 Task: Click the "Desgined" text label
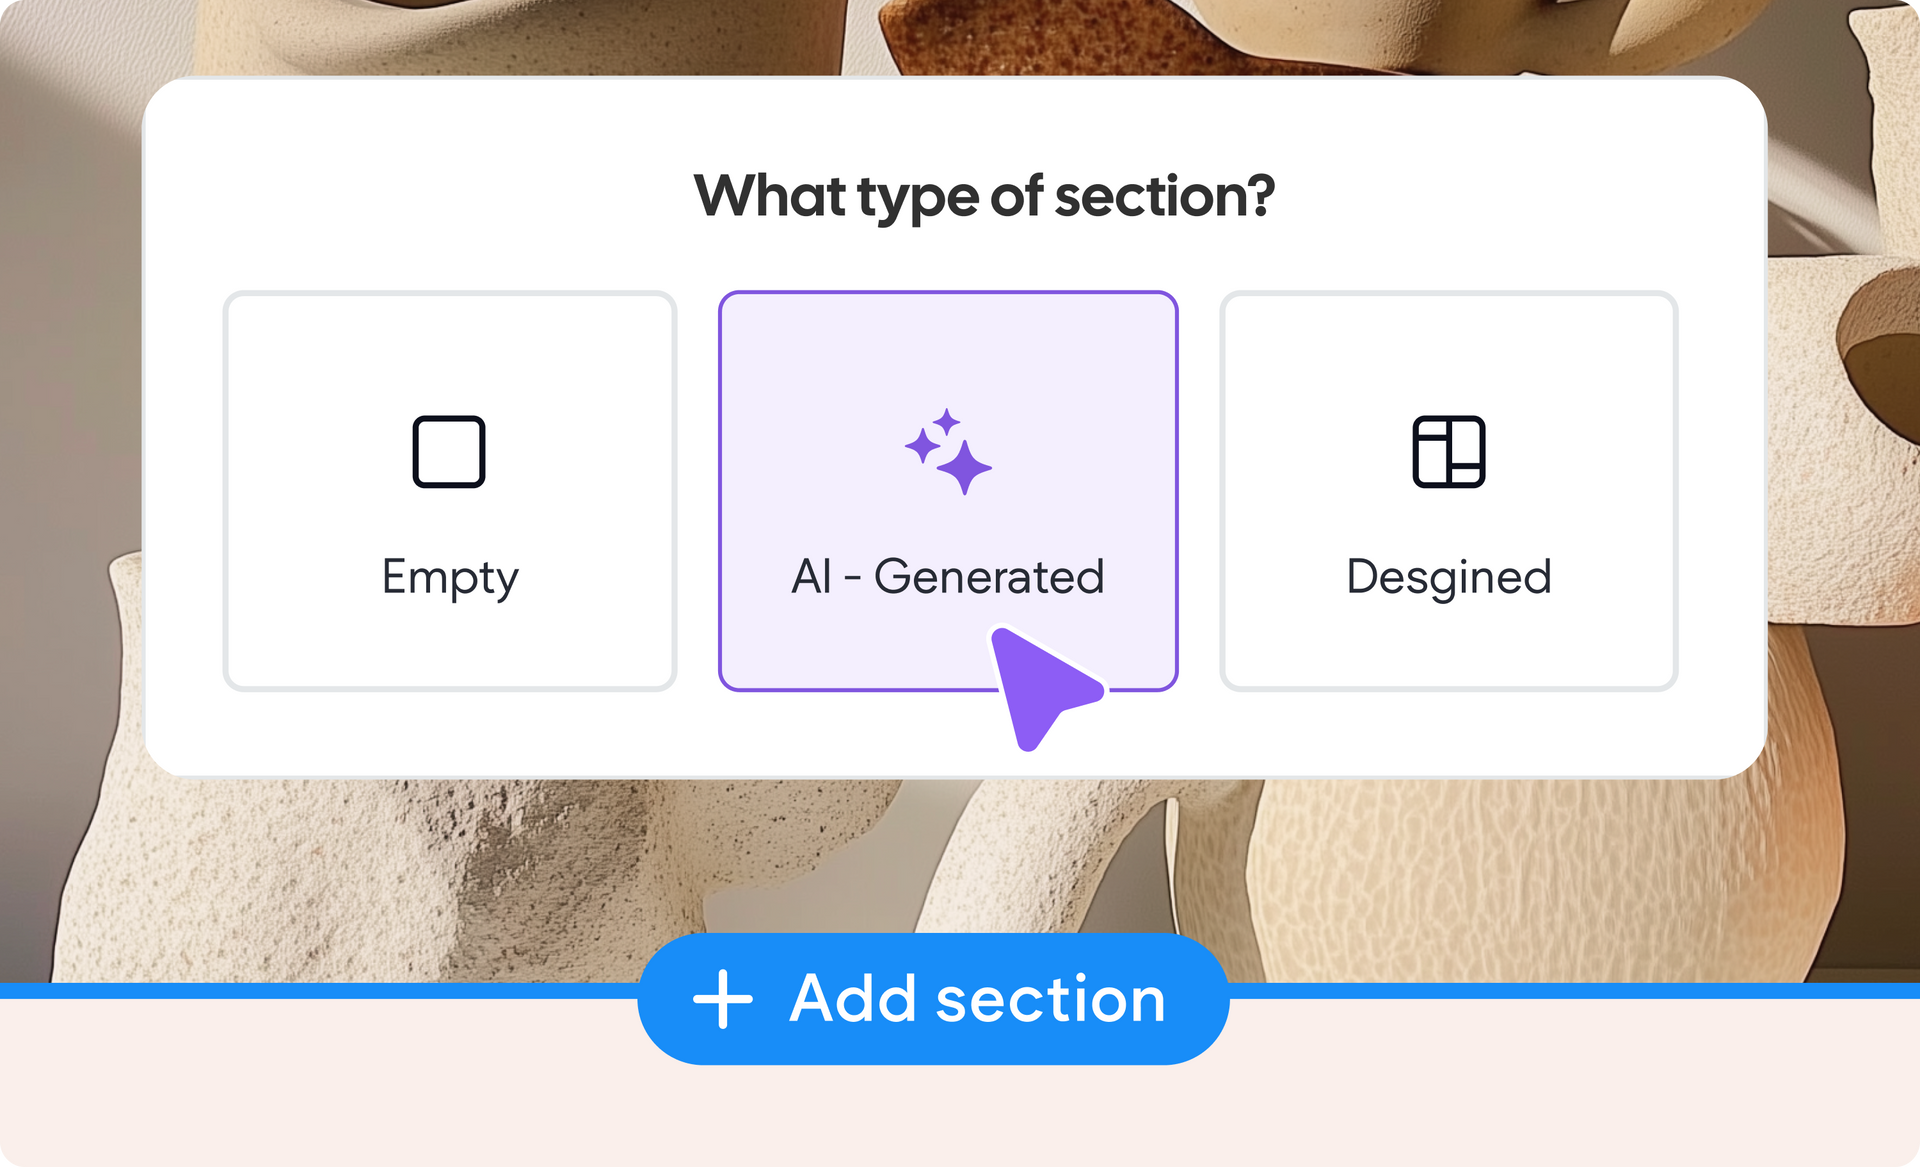(x=1449, y=578)
